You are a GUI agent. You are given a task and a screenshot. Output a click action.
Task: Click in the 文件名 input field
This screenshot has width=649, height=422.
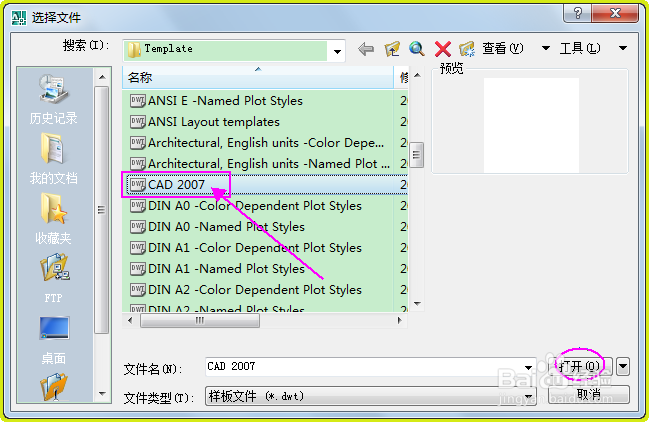[x=364, y=367]
